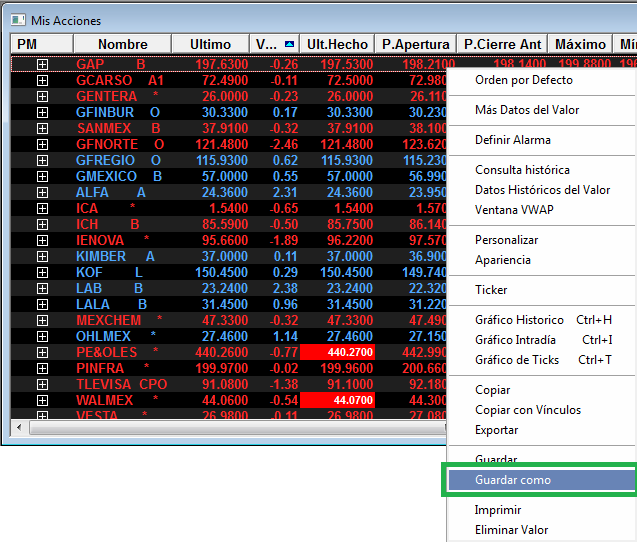
Task: Expand the WALMEX row
Action: pos(42,401)
